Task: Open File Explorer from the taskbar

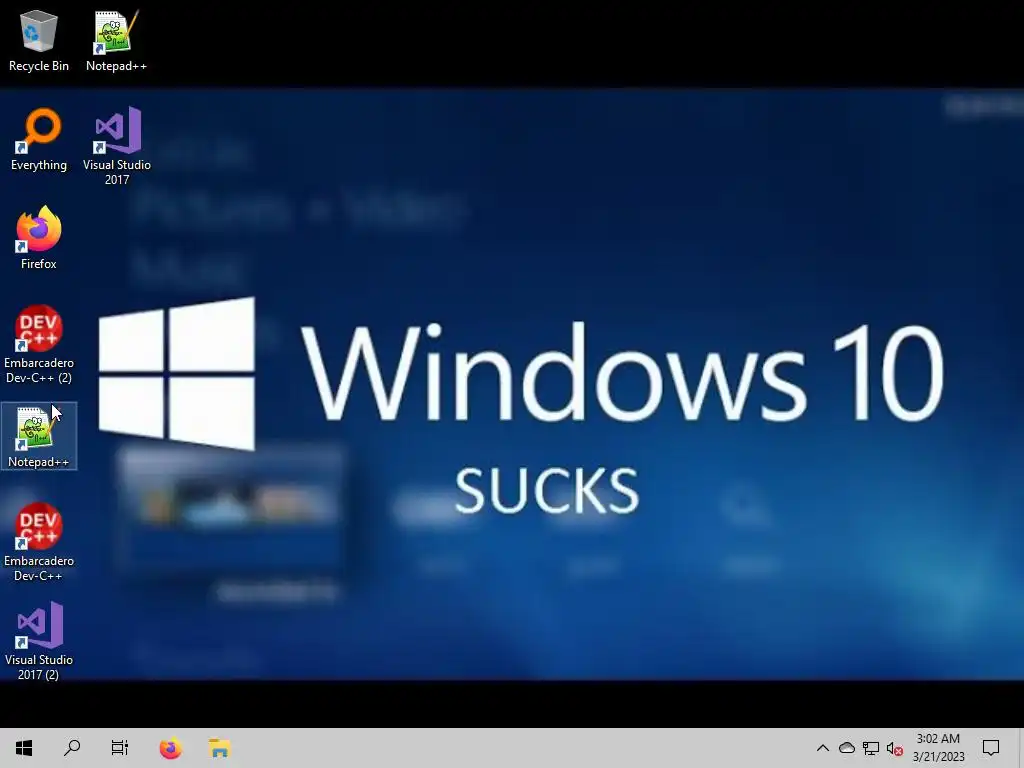Action: point(219,748)
